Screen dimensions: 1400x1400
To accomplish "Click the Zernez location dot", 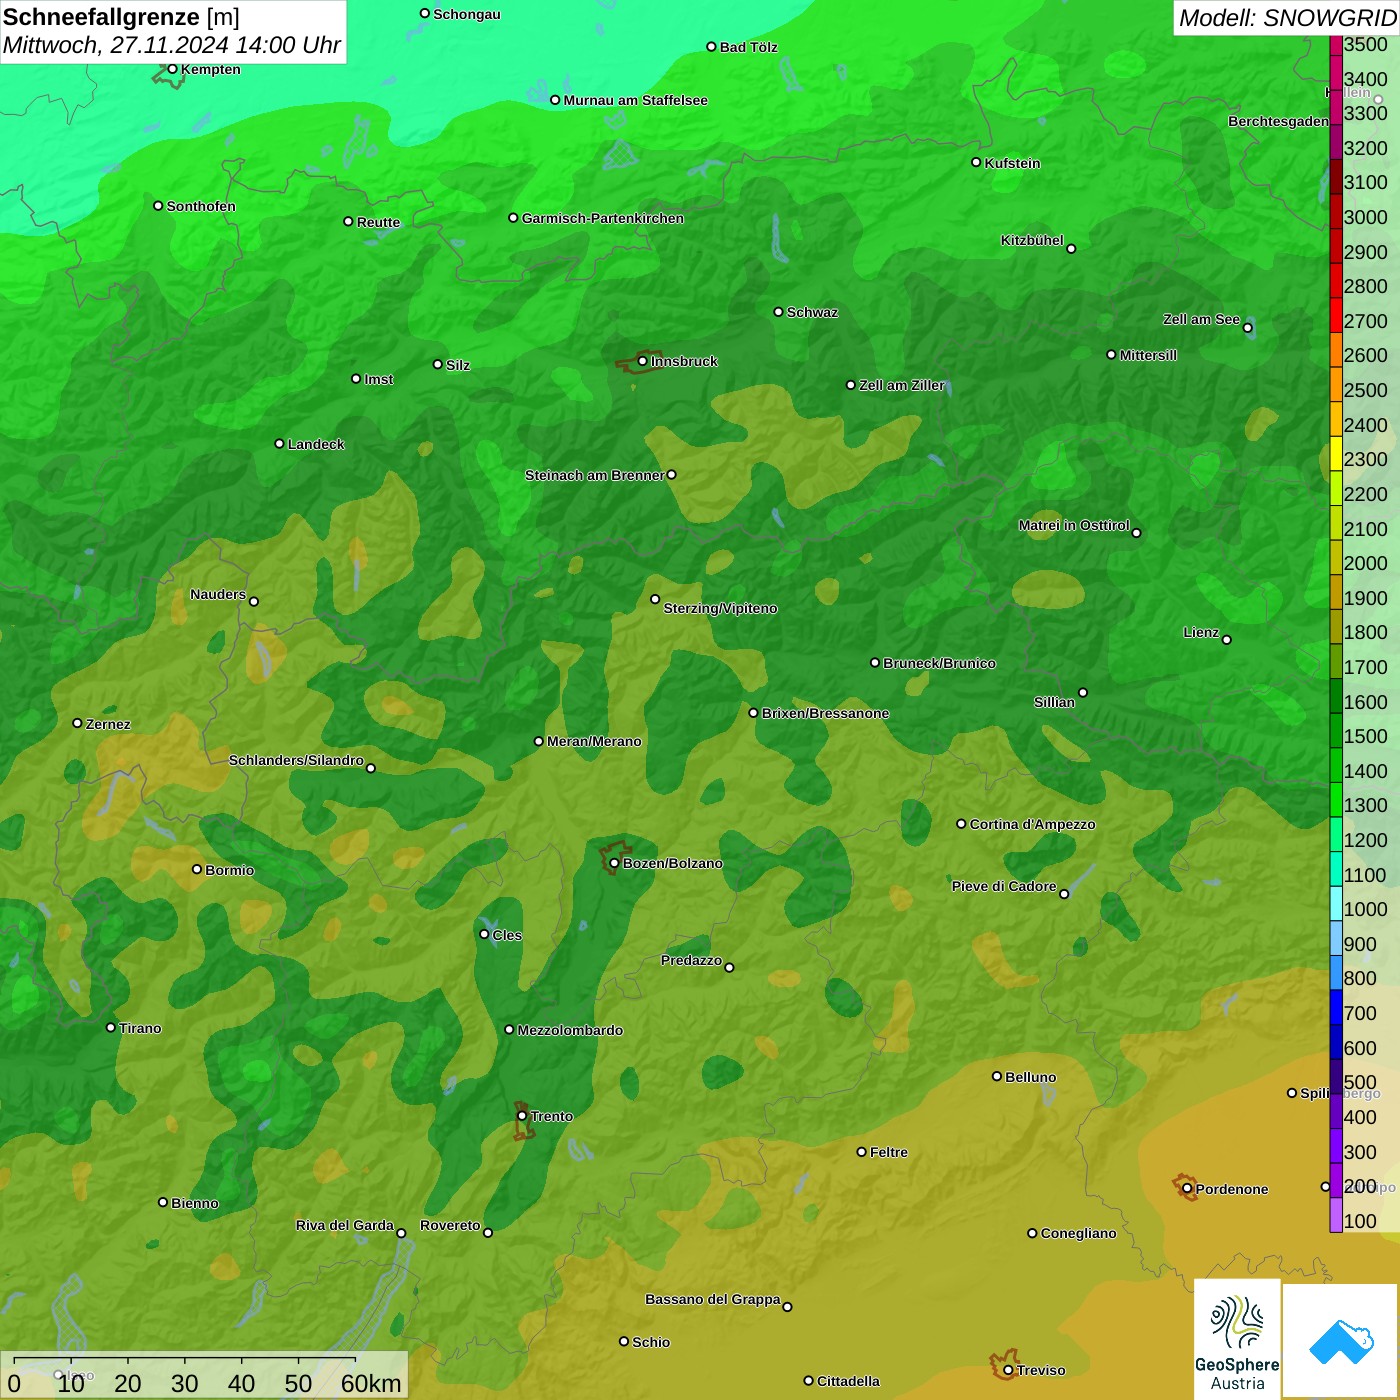I will click(x=77, y=723).
